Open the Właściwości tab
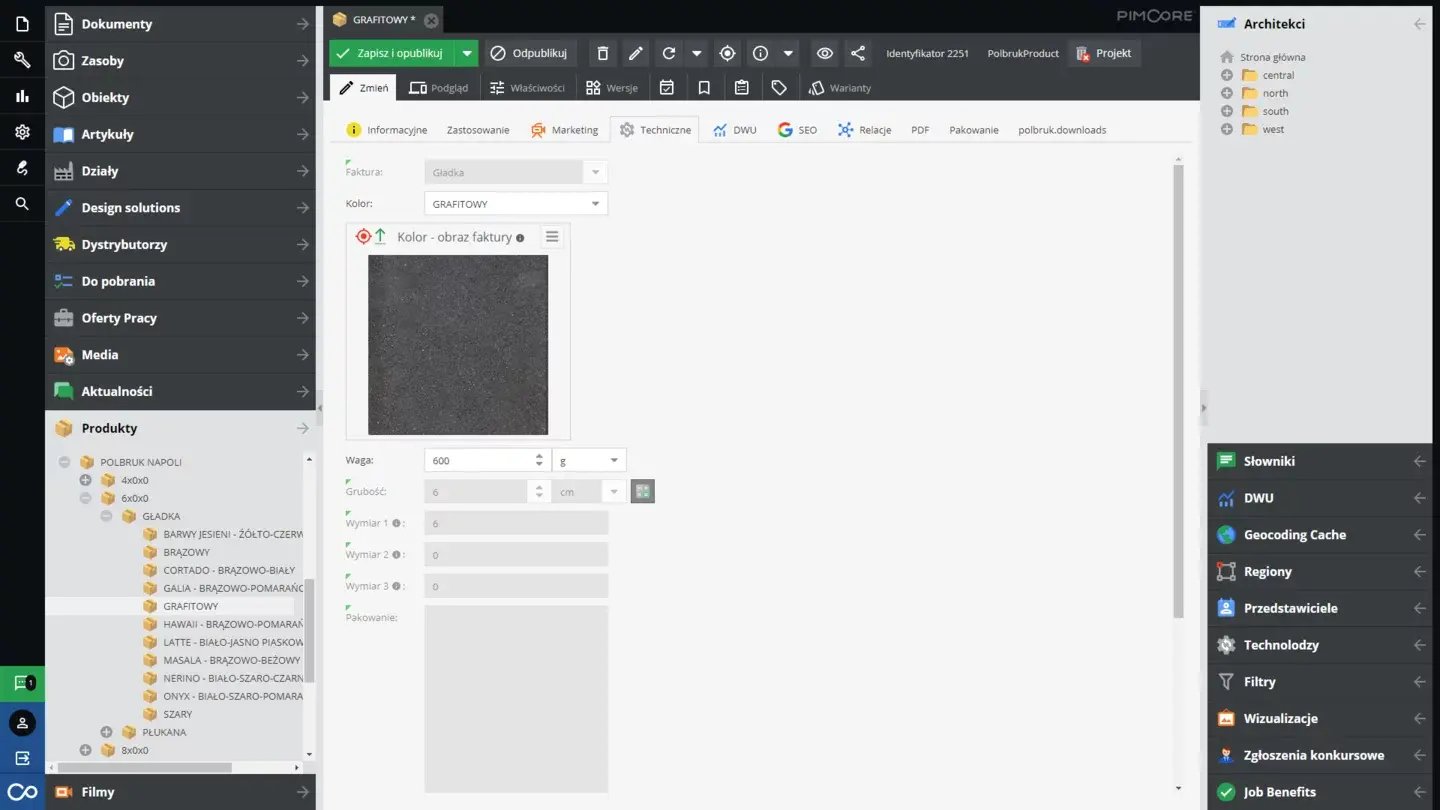This screenshot has width=1440, height=810. 527,88
